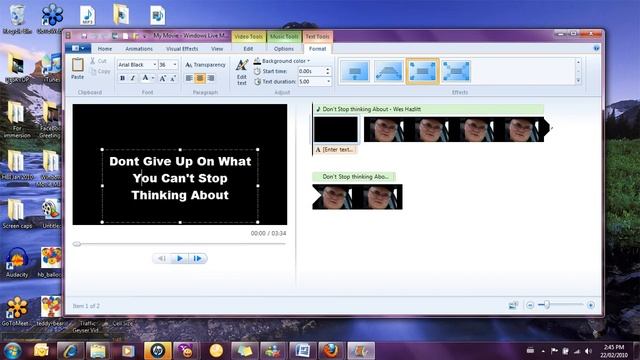Screen dimensions: 640x360
Task: Select center text alignment
Action: click(x=200, y=78)
